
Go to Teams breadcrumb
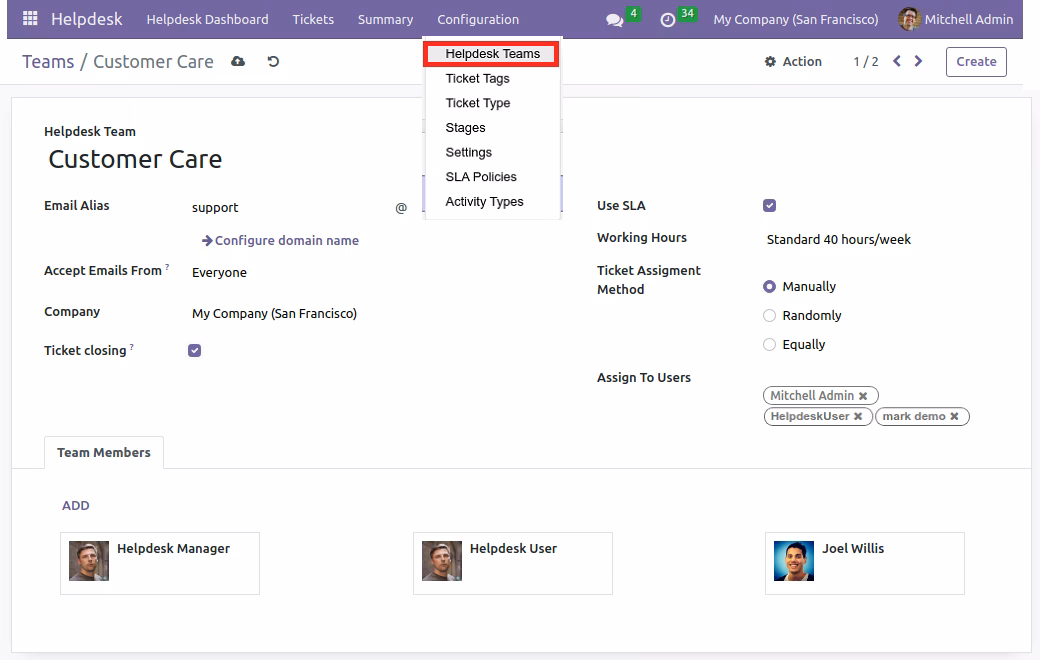(x=48, y=62)
